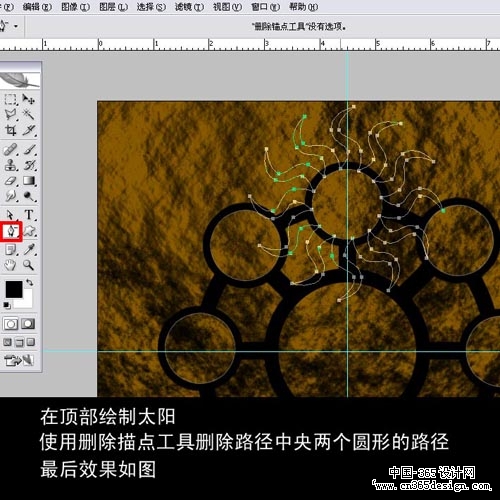This screenshot has height=500, width=500.
Task: Select the Gradient tool
Action: [x=29, y=181]
